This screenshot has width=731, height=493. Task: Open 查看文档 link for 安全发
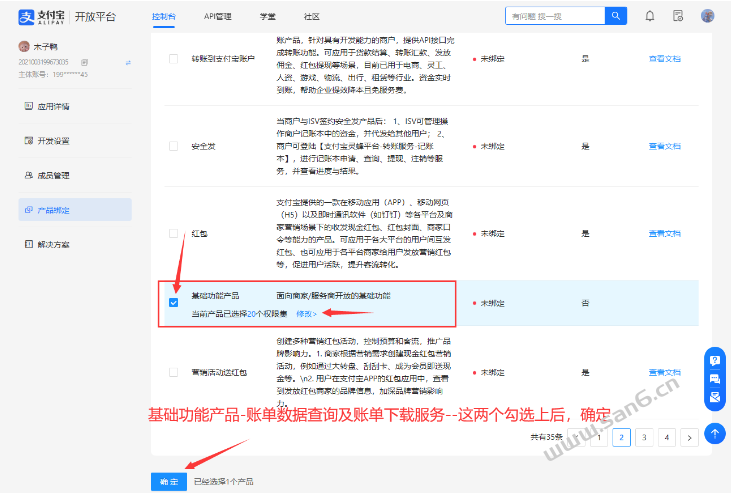[665, 146]
